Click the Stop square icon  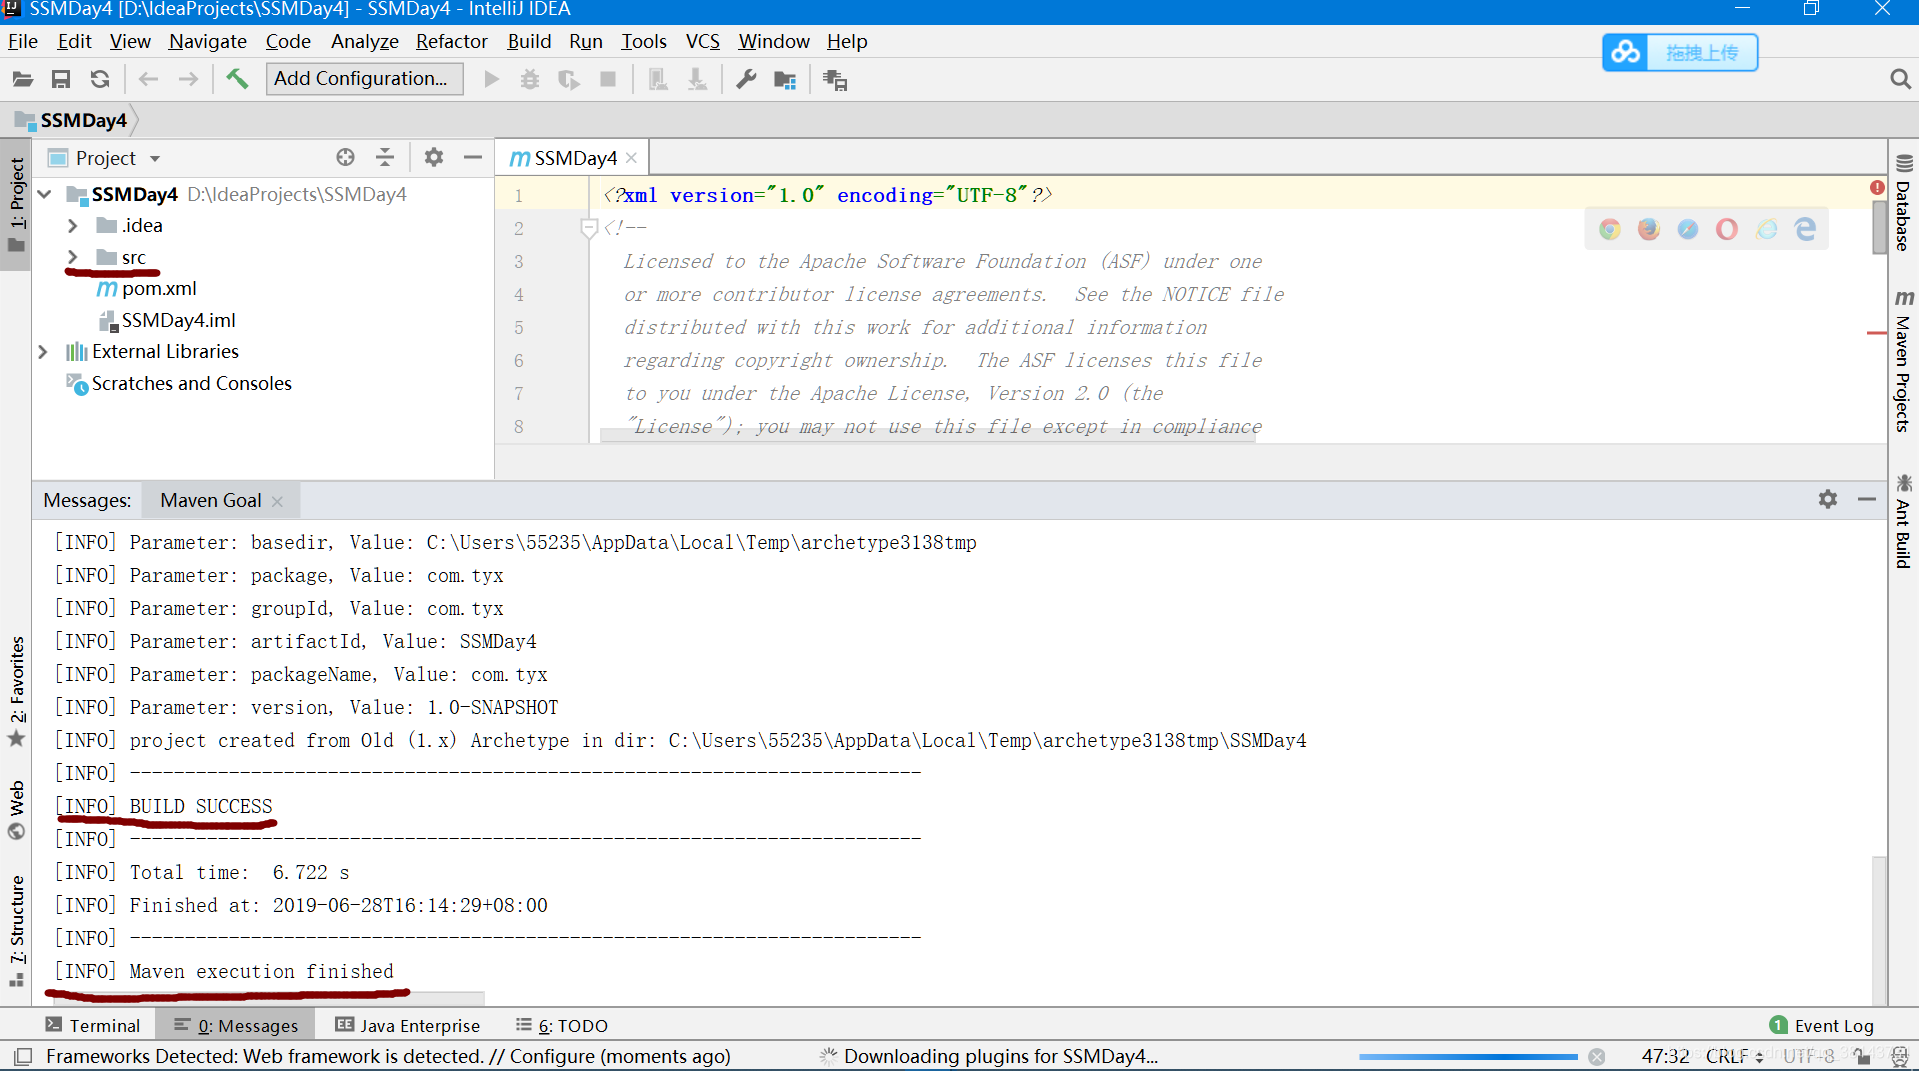coord(608,79)
